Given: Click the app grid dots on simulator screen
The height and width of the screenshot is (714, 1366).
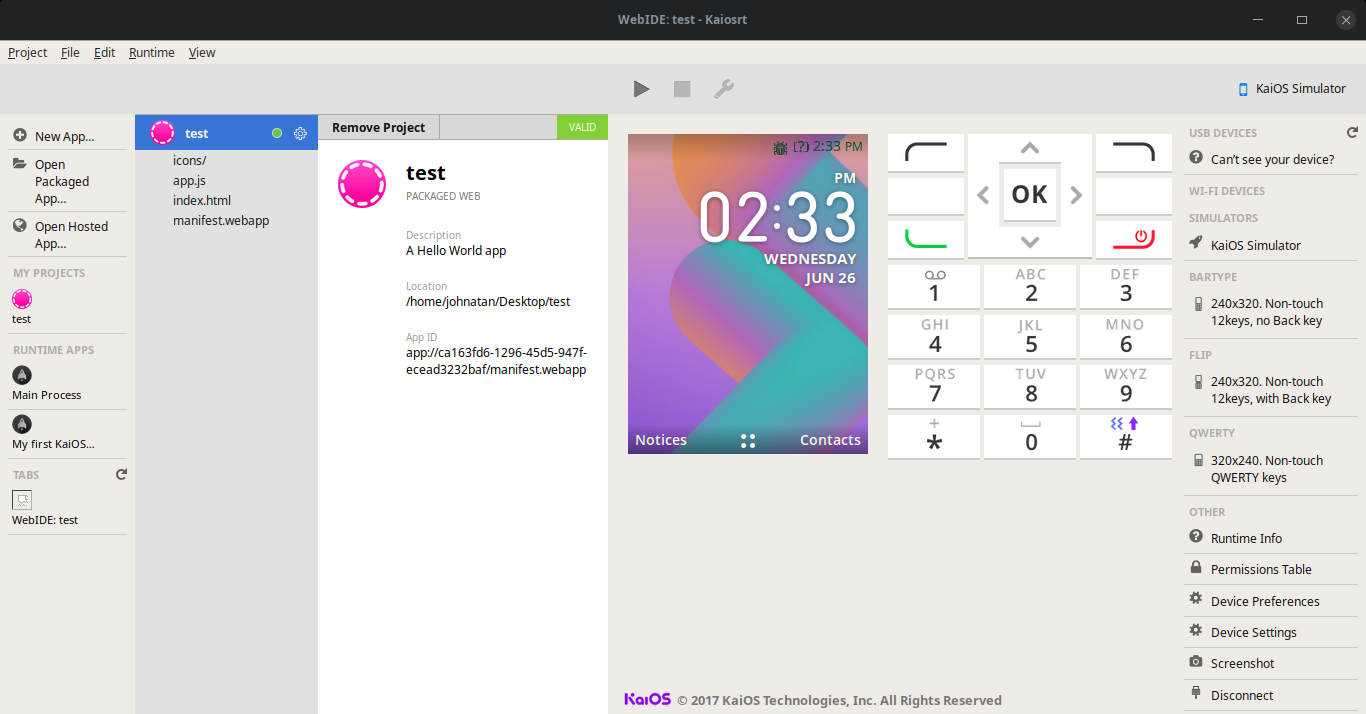Looking at the screenshot, I should [x=748, y=441].
